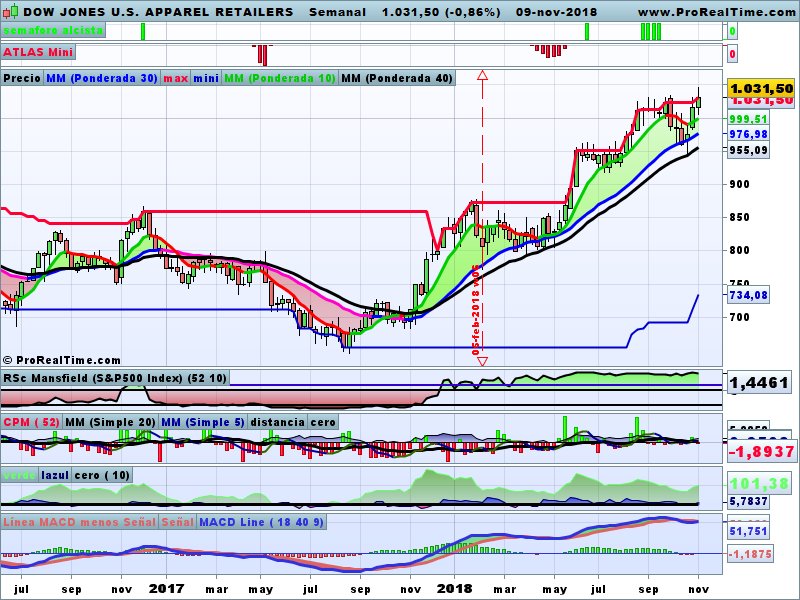Select the 'ATLAS Mini' indicator label
This screenshot has height=600, width=800.
[x=38, y=52]
